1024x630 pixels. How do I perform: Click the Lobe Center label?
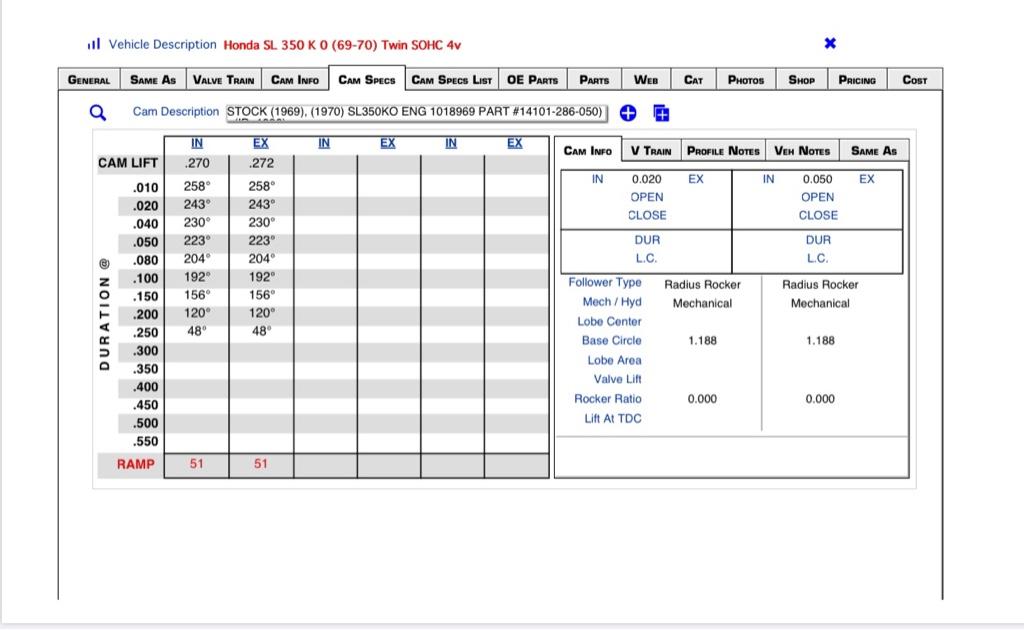pyautogui.click(x=609, y=321)
